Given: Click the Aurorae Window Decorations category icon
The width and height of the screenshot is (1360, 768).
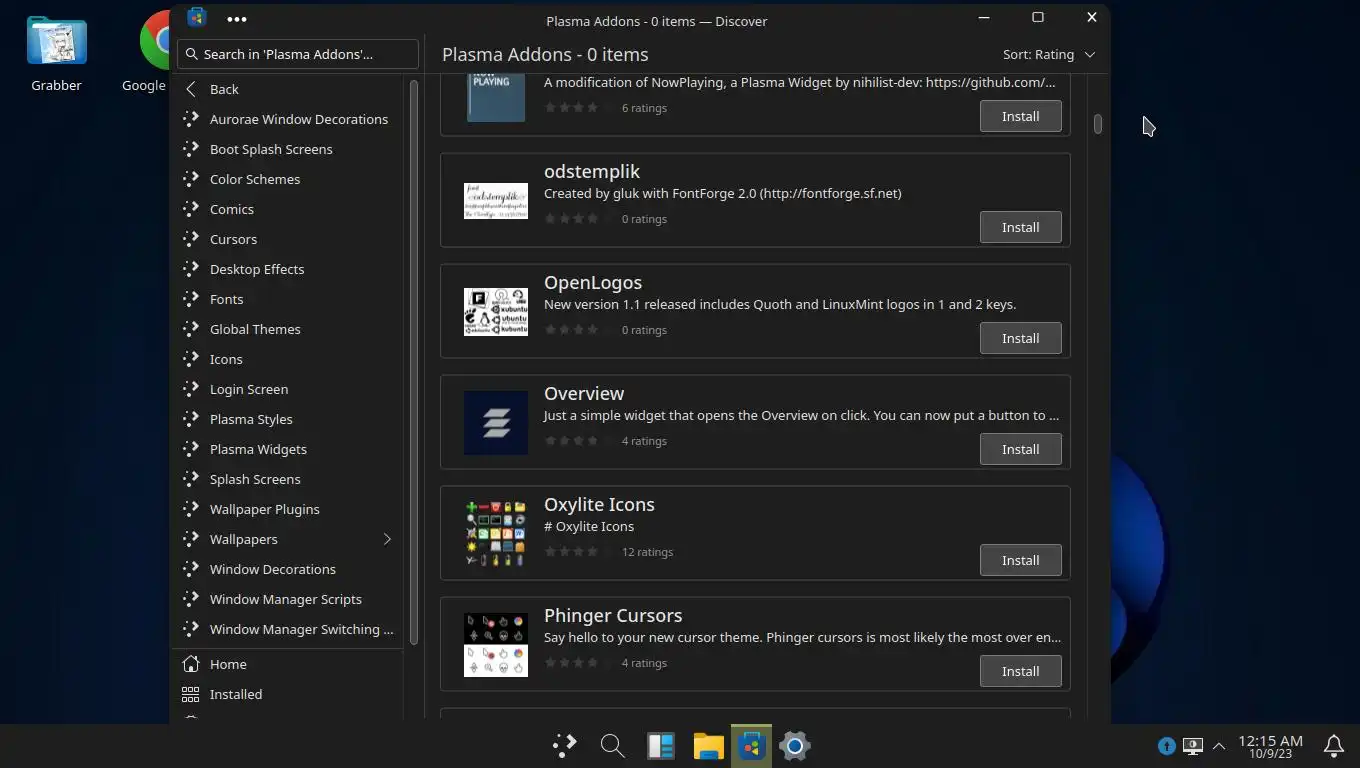Looking at the screenshot, I should pos(191,119).
